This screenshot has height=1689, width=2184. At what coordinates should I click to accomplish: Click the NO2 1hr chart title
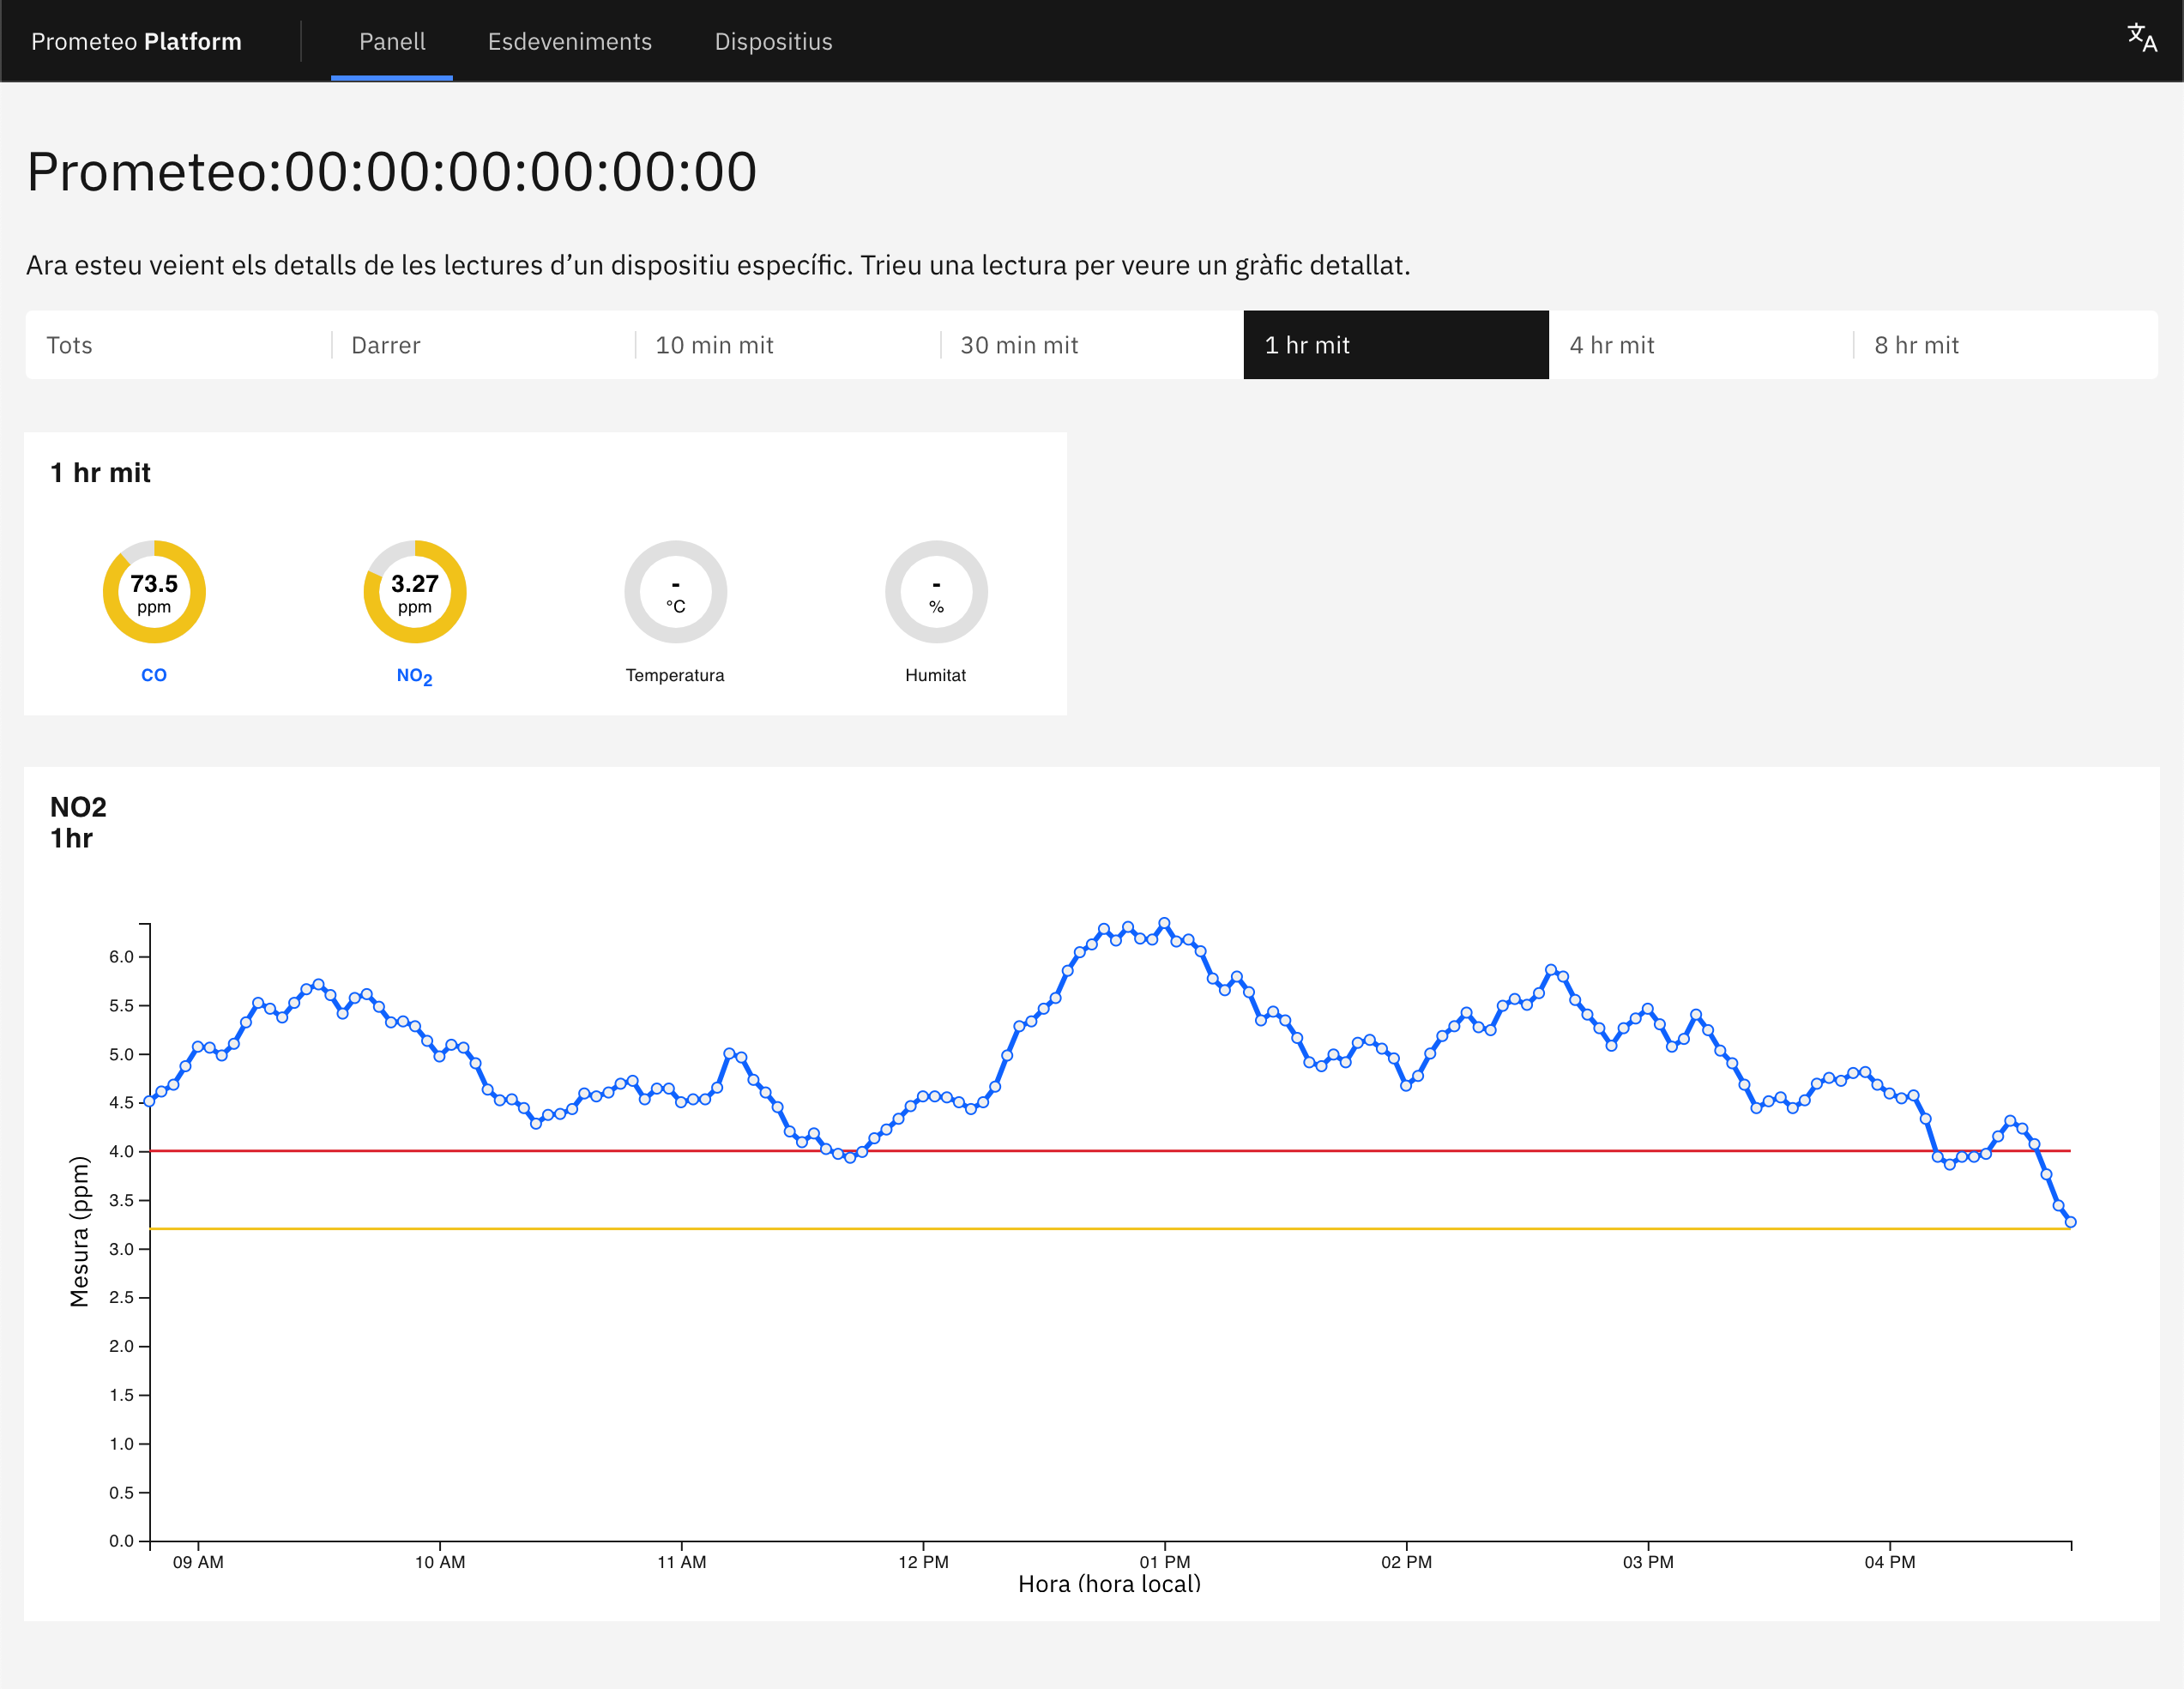[x=78, y=822]
